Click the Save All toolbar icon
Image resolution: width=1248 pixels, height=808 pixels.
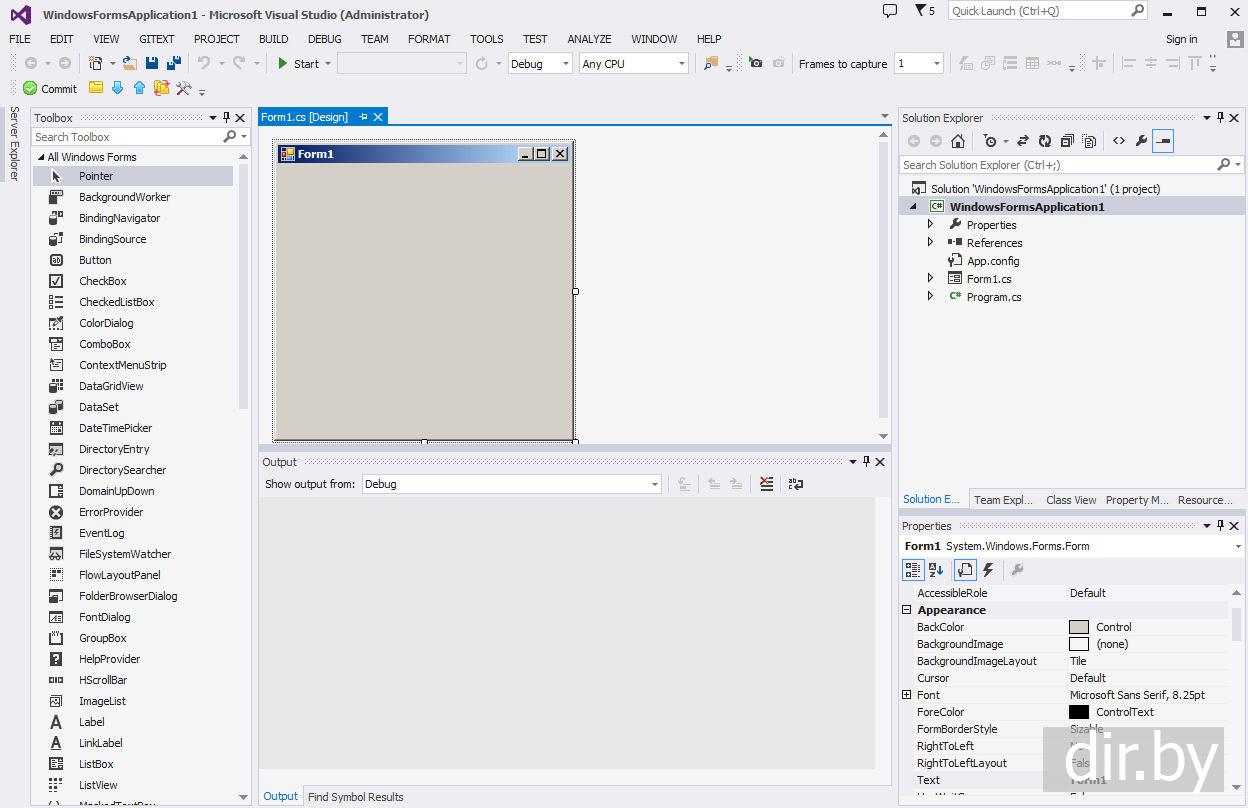coord(174,63)
